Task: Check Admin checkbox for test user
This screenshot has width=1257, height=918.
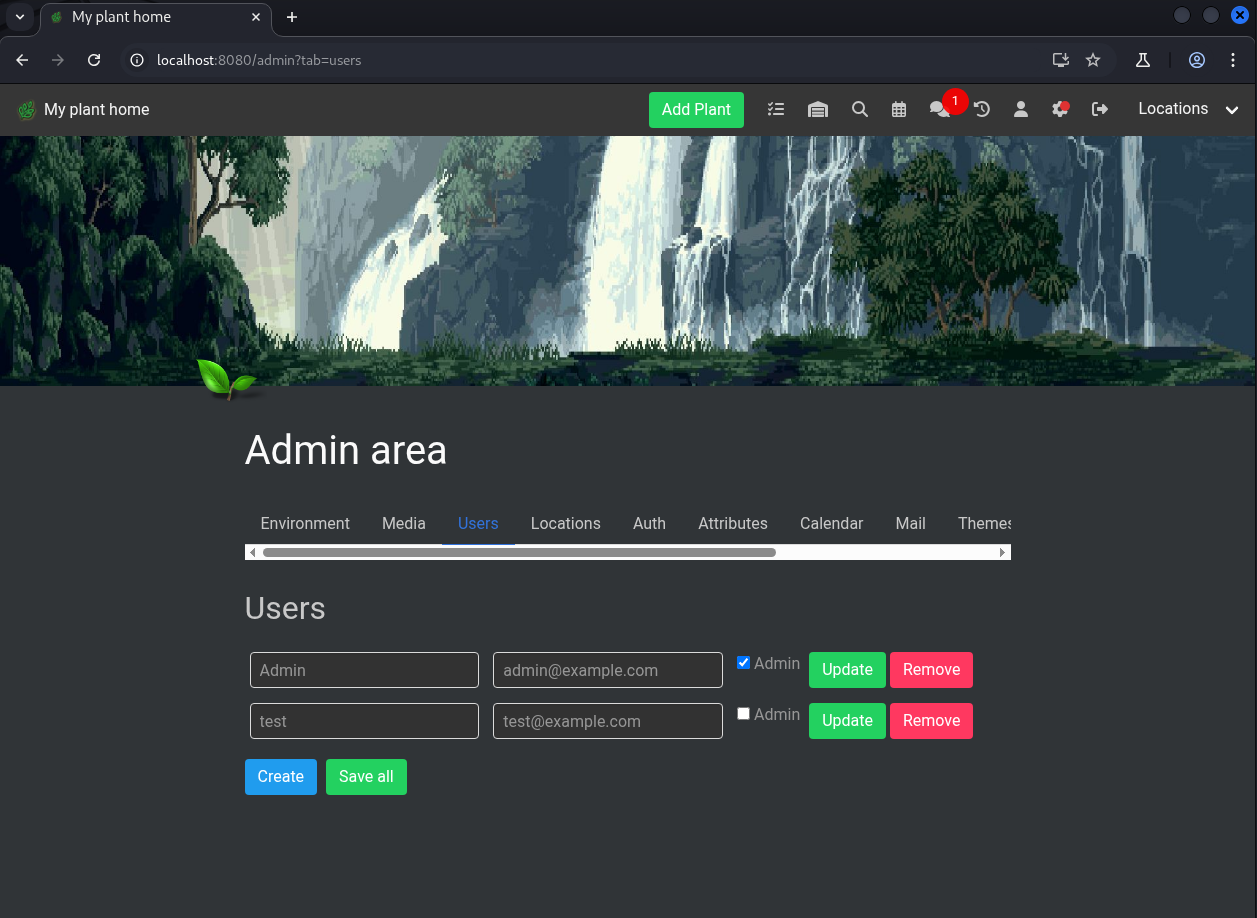Action: pos(743,713)
